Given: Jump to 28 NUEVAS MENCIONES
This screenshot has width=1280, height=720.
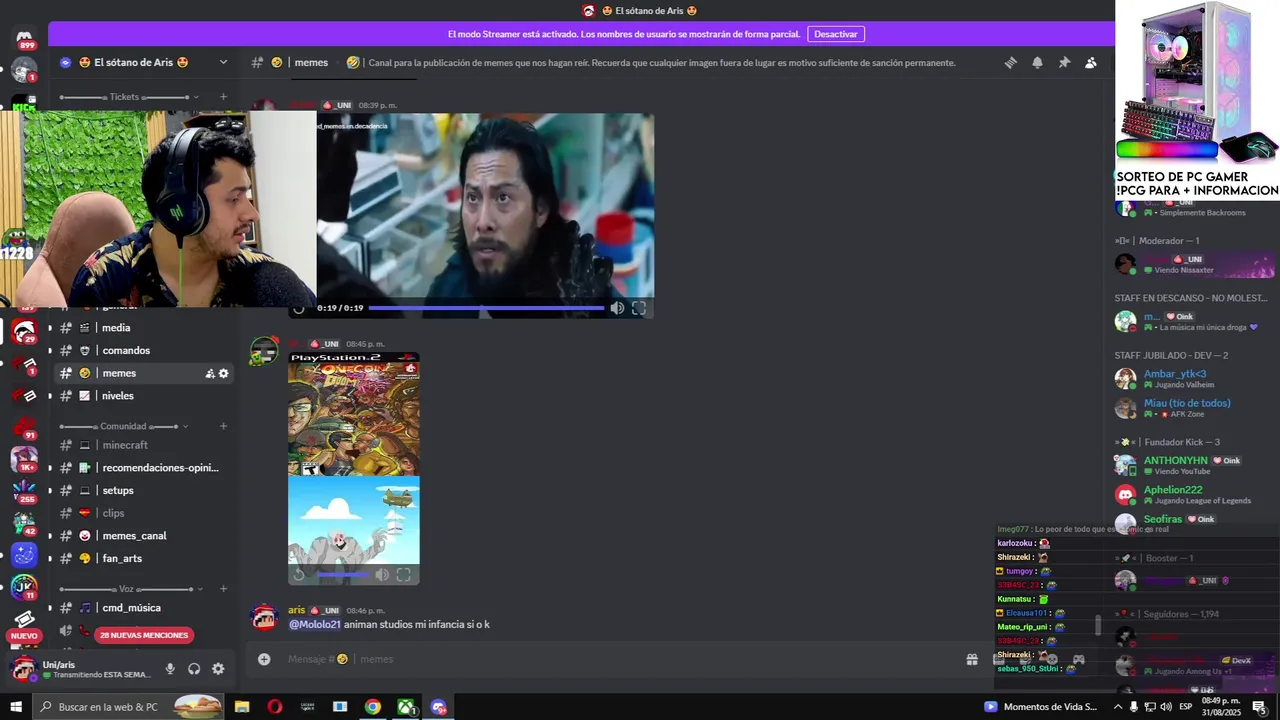Looking at the screenshot, I should click(144, 635).
